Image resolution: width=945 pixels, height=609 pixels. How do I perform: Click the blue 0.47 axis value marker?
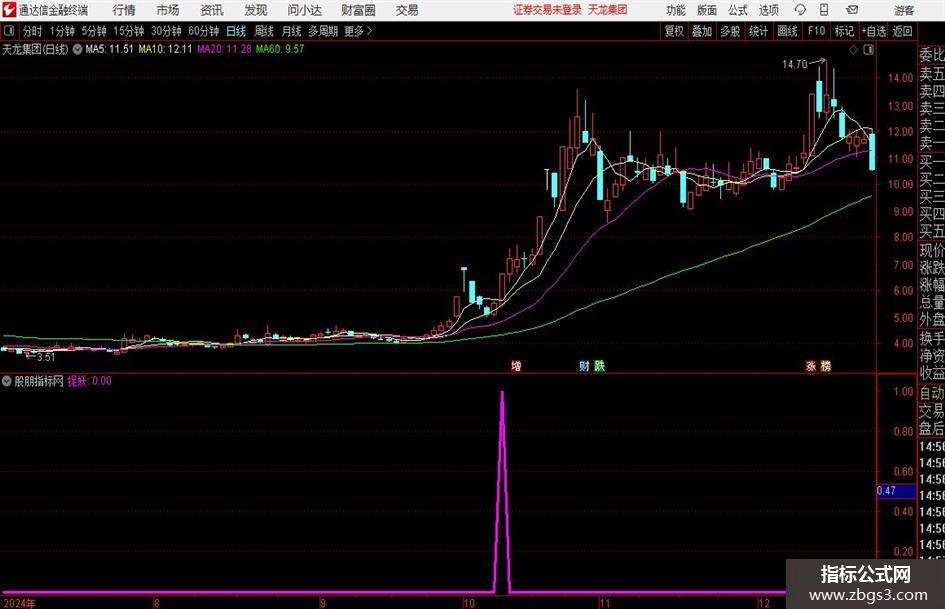[896, 490]
